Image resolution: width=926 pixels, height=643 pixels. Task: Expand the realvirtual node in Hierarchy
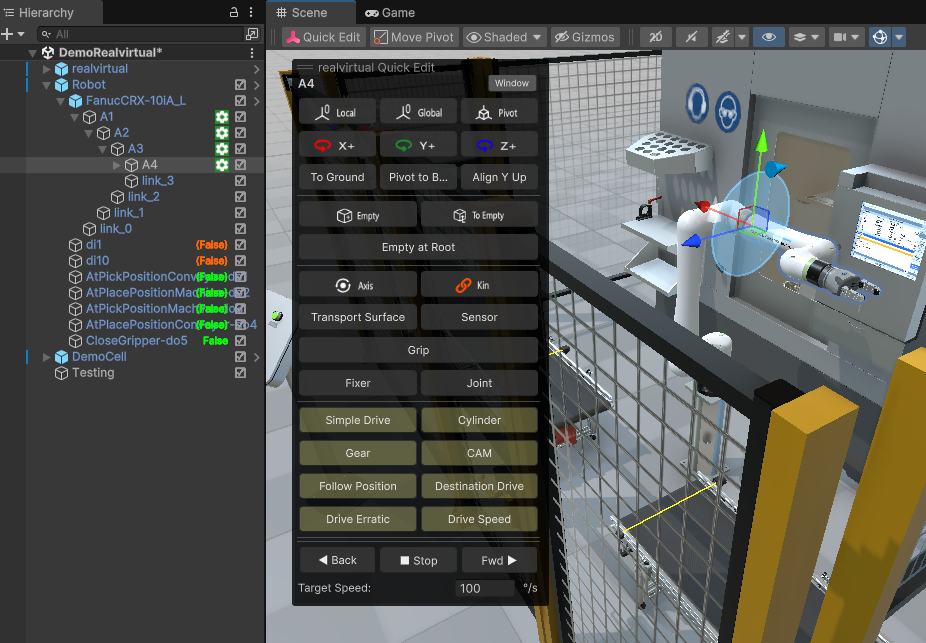[x=45, y=68]
